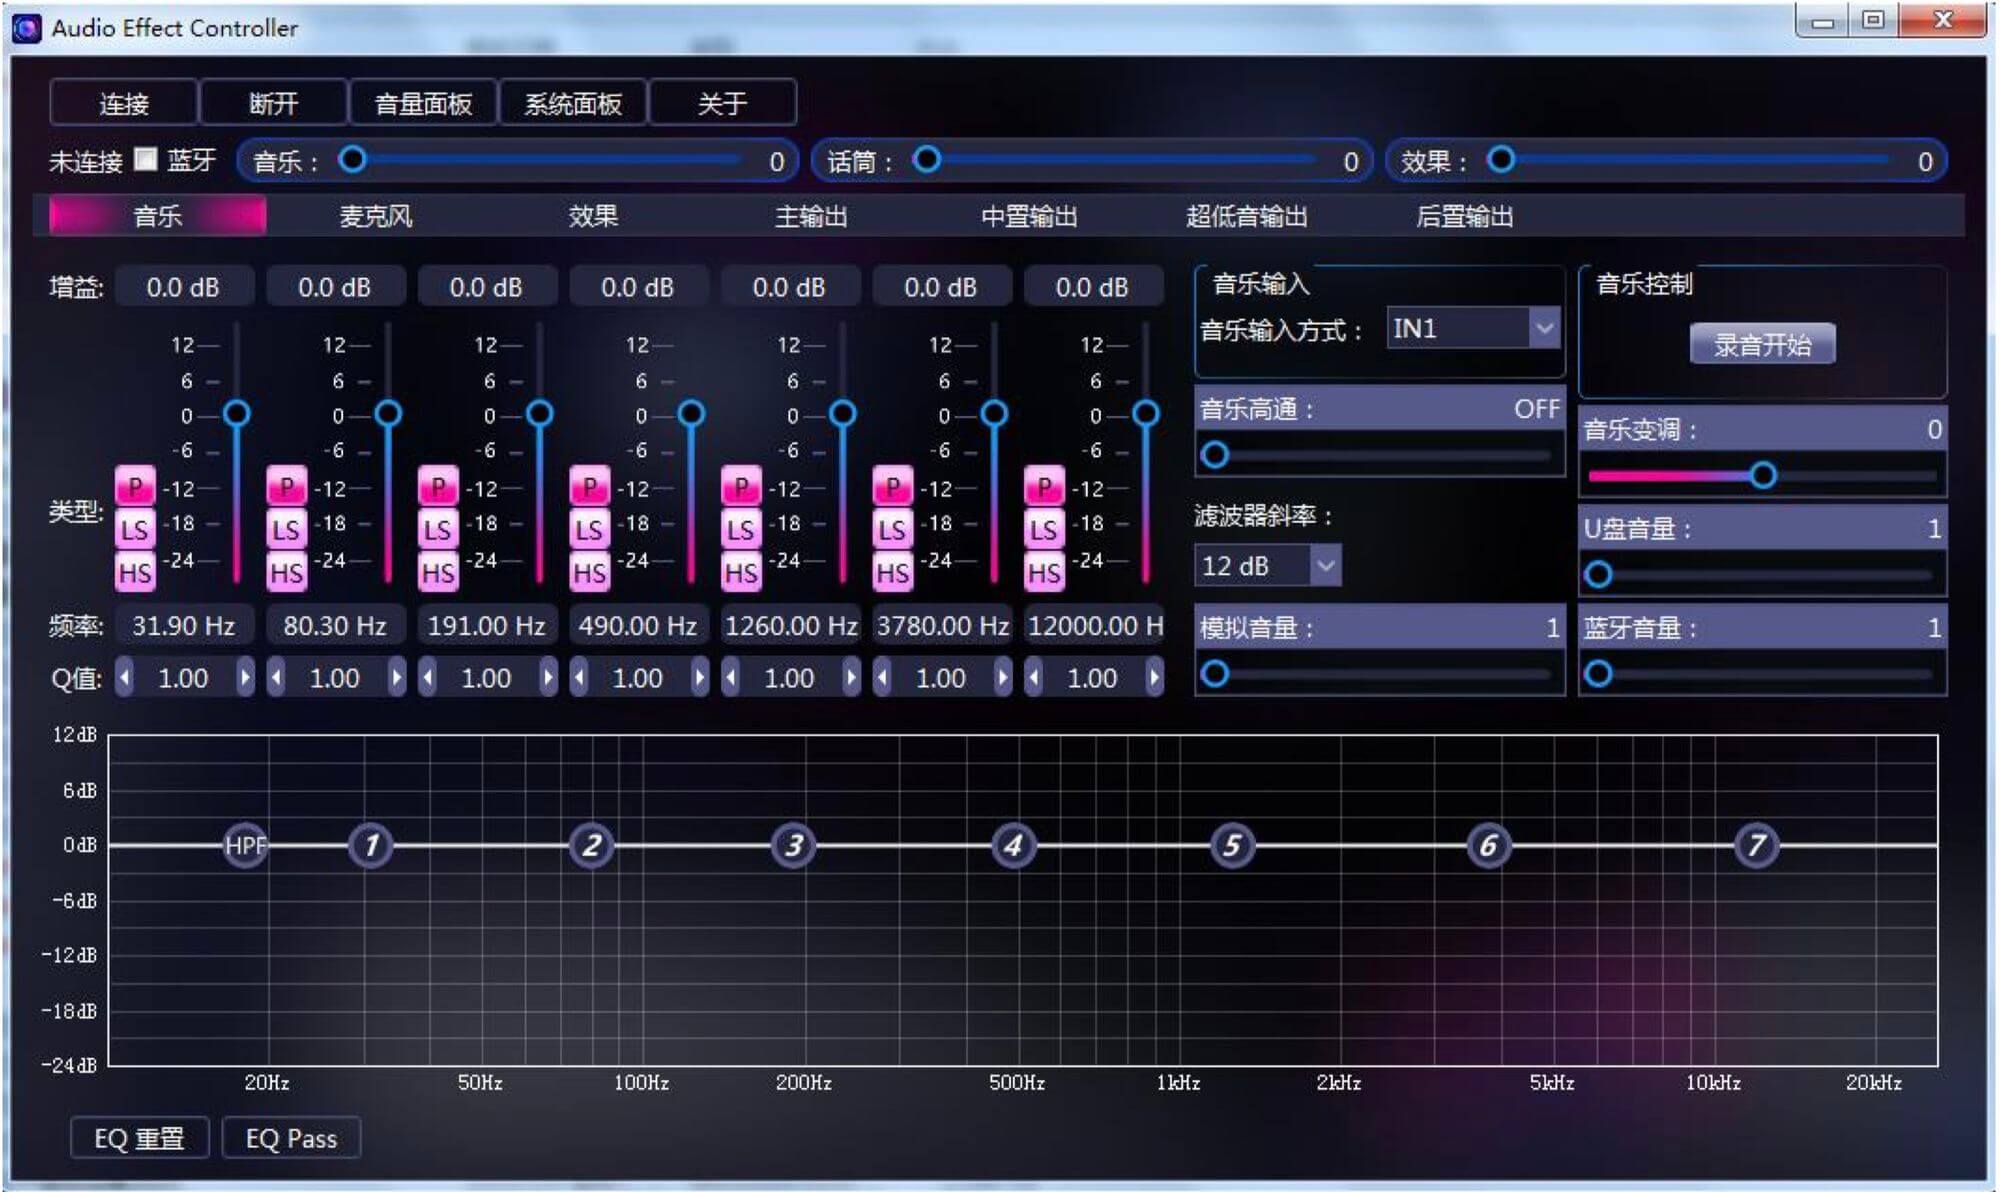
Task: Set seventh band type to HS
Action: tap(1044, 573)
